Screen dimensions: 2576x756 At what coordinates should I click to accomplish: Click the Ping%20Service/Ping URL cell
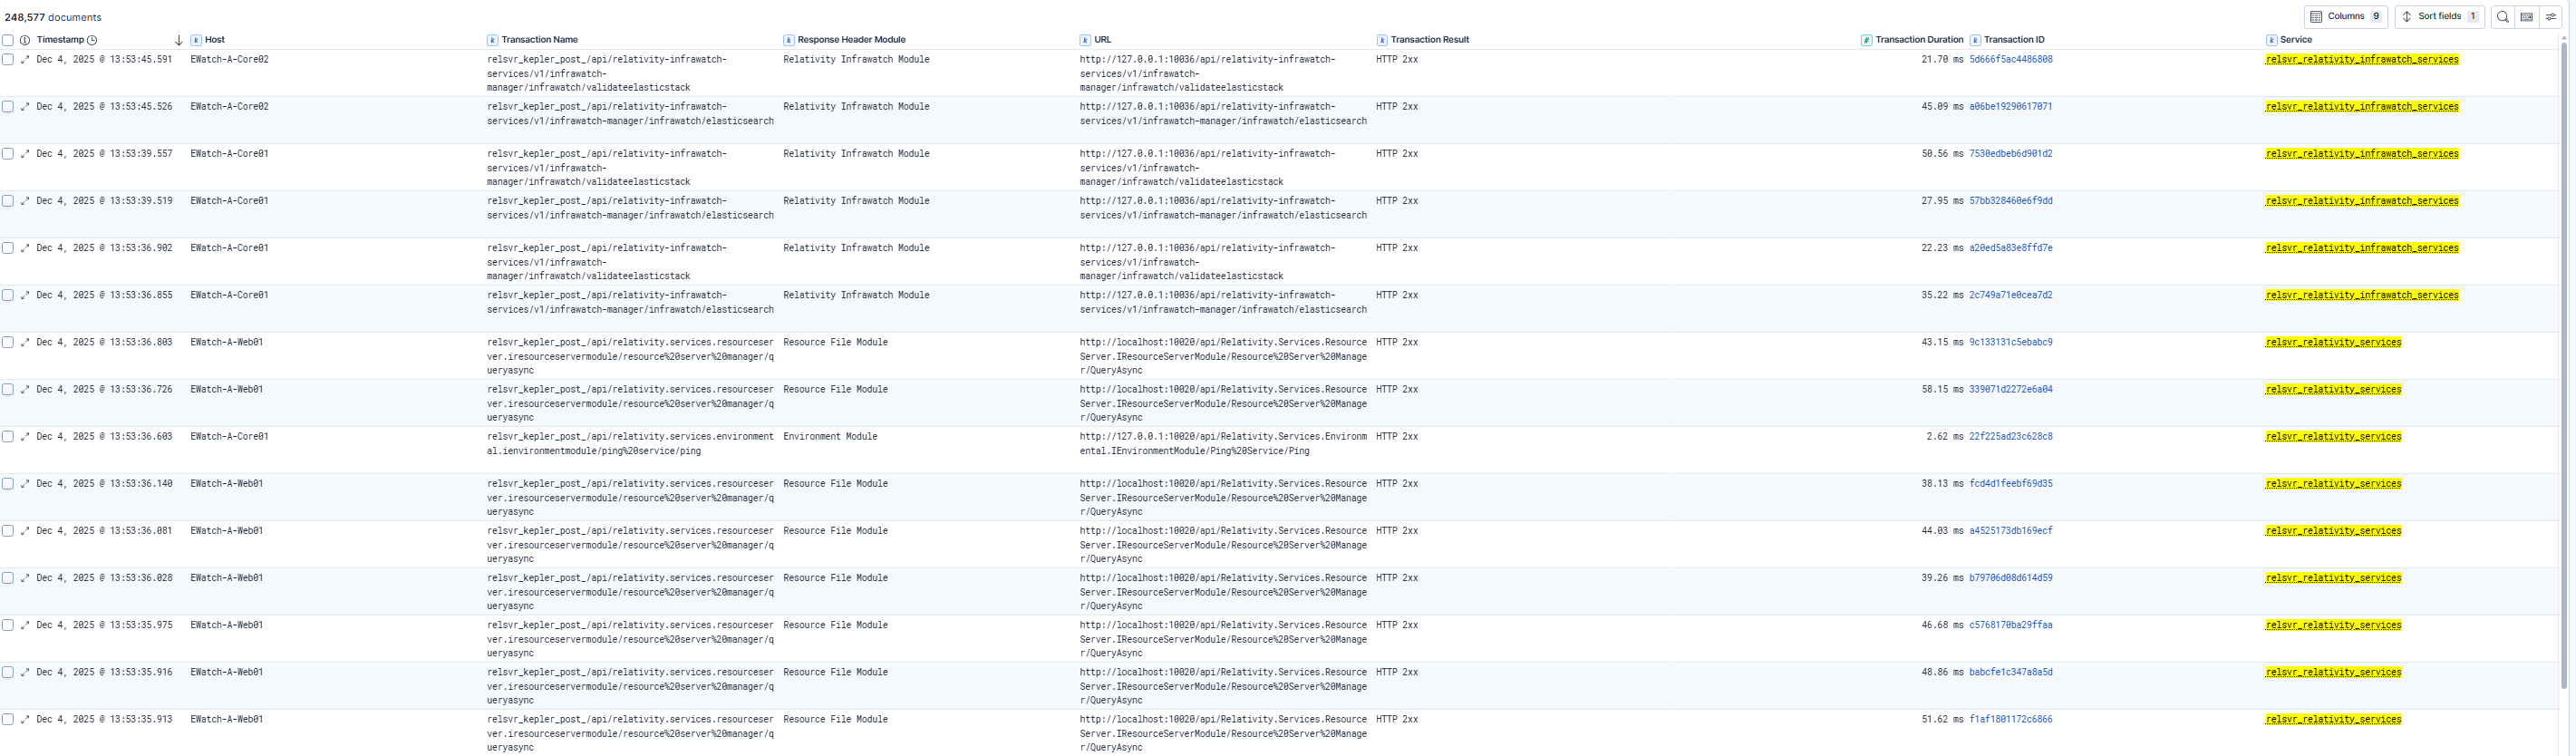pos(1223,444)
